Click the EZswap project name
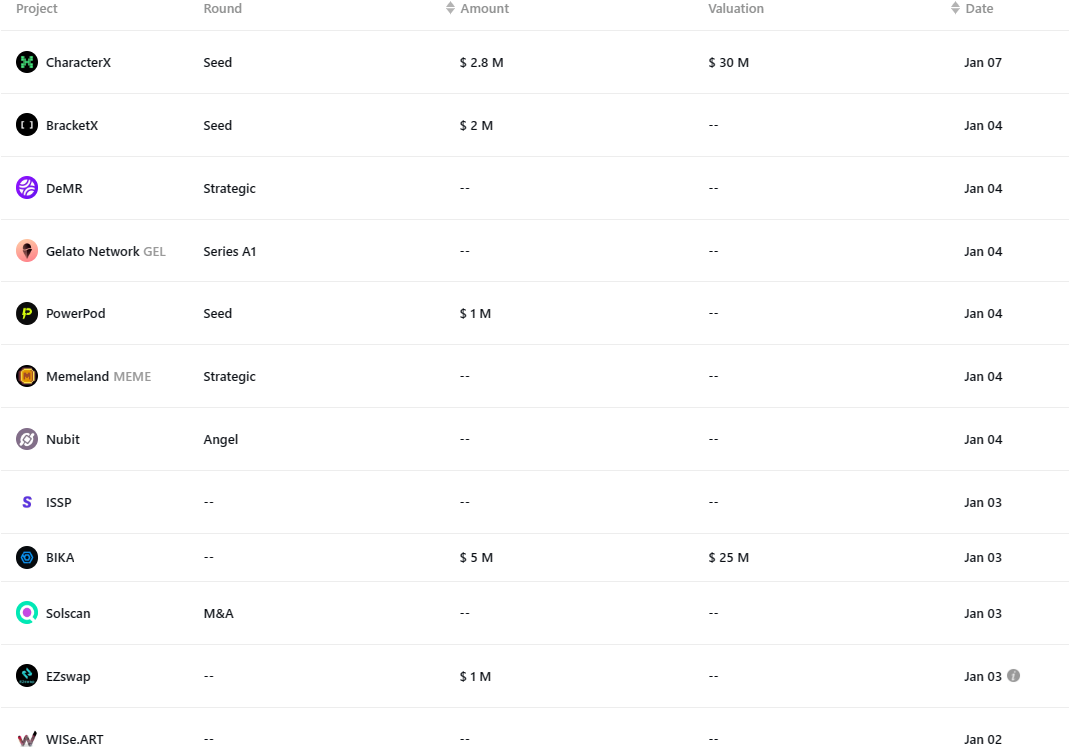This screenshot has width=1069, height=756. tap(68, 676)
